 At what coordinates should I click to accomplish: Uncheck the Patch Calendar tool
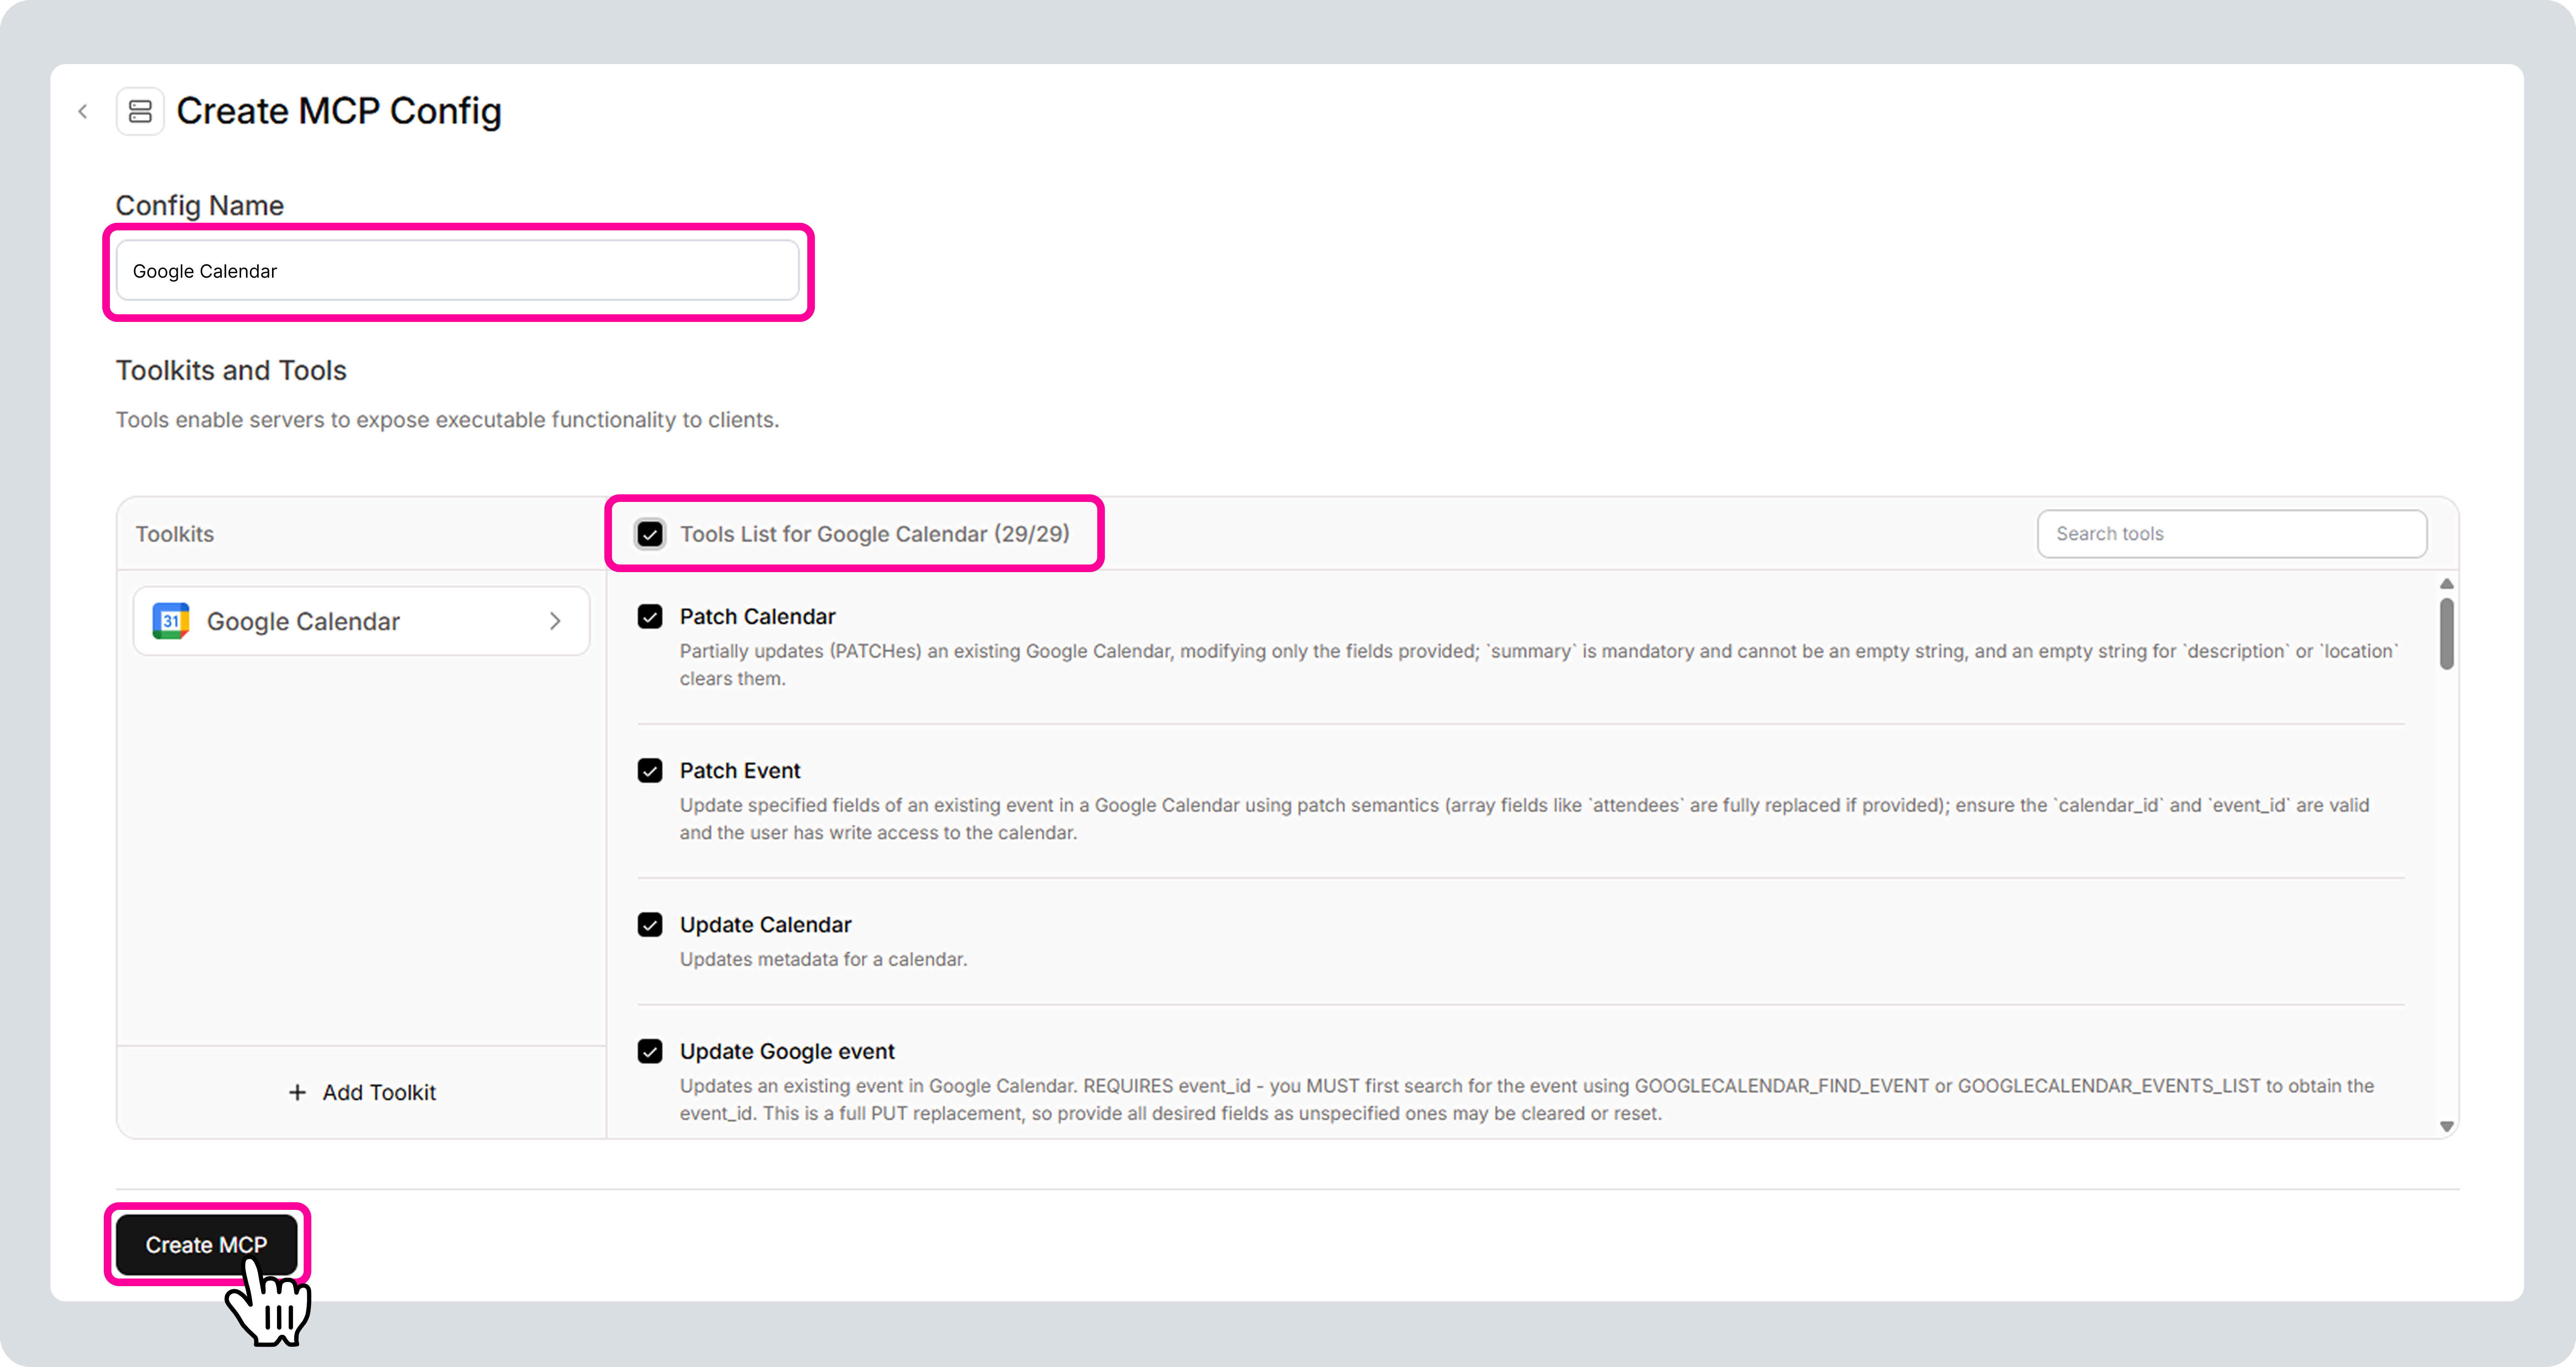coord(650,616)
